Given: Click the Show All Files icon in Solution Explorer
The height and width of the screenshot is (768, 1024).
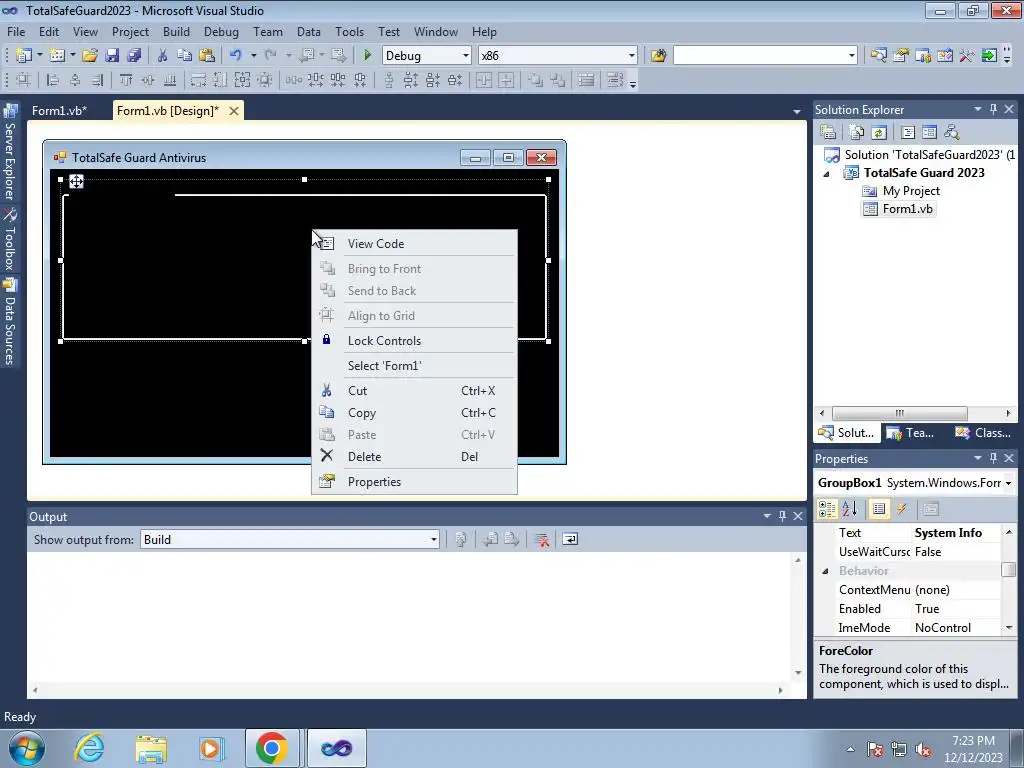Looking at the screenshot, I should pyautogui.click(x=857, y=132).
